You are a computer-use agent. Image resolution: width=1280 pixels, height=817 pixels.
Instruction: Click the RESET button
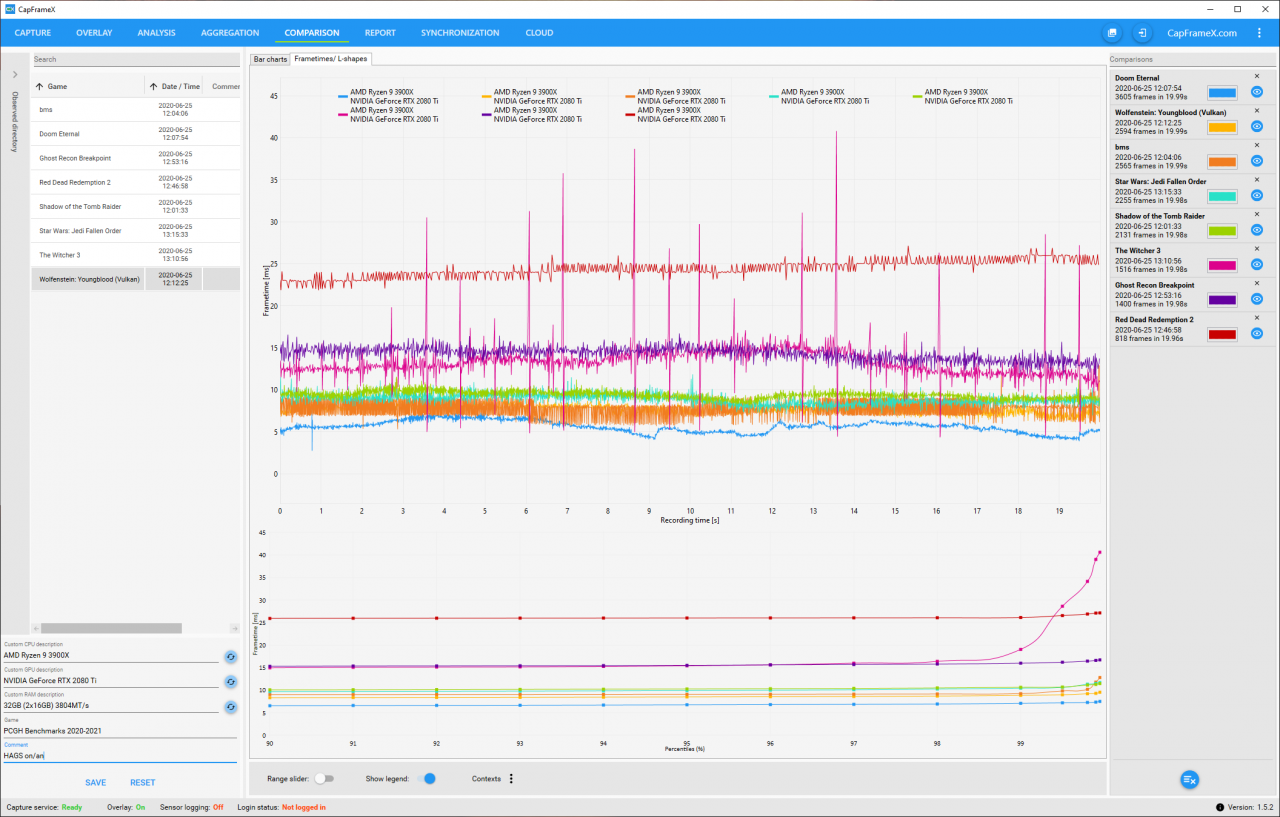point(143,782)
